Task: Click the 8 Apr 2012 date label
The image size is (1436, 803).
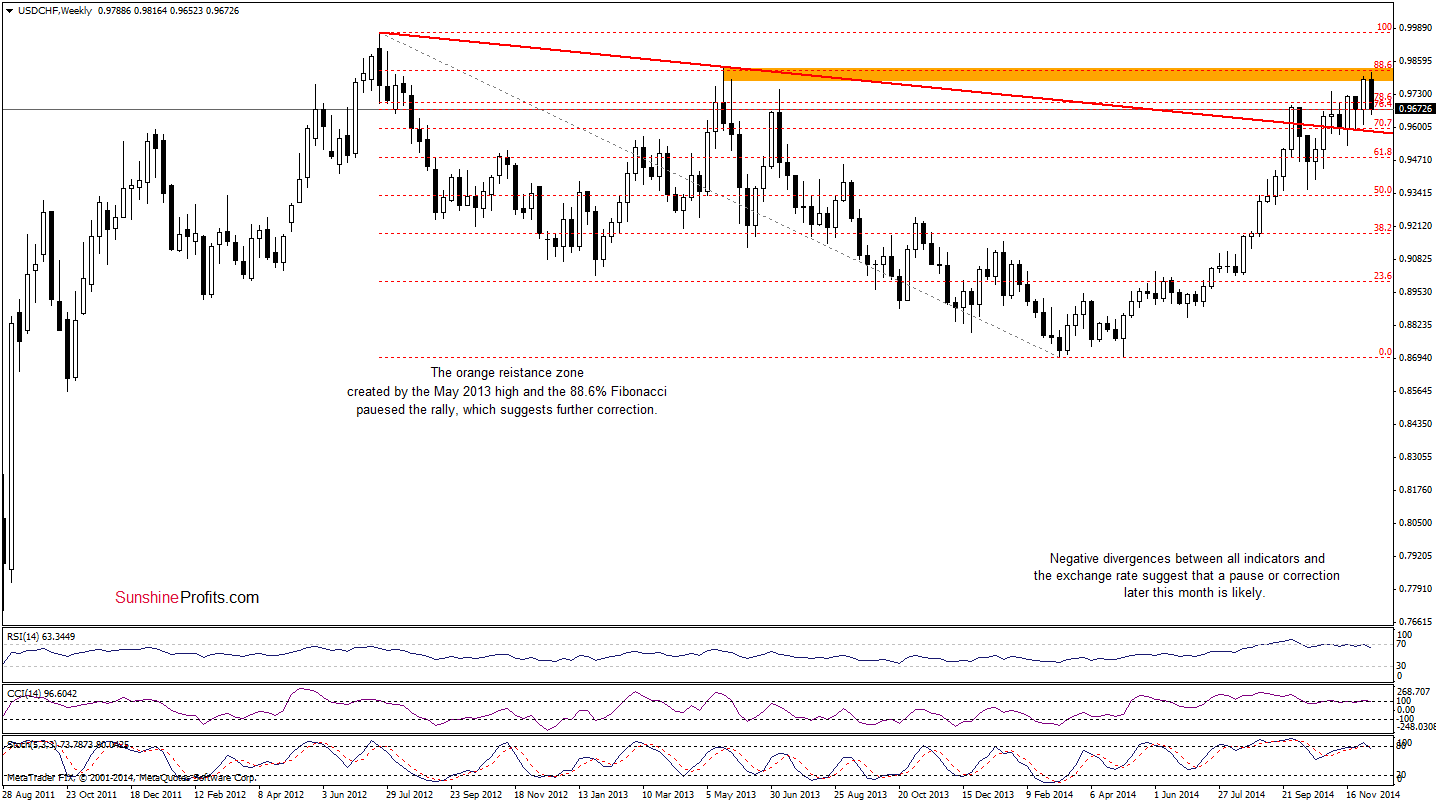Action: point(283,794)
